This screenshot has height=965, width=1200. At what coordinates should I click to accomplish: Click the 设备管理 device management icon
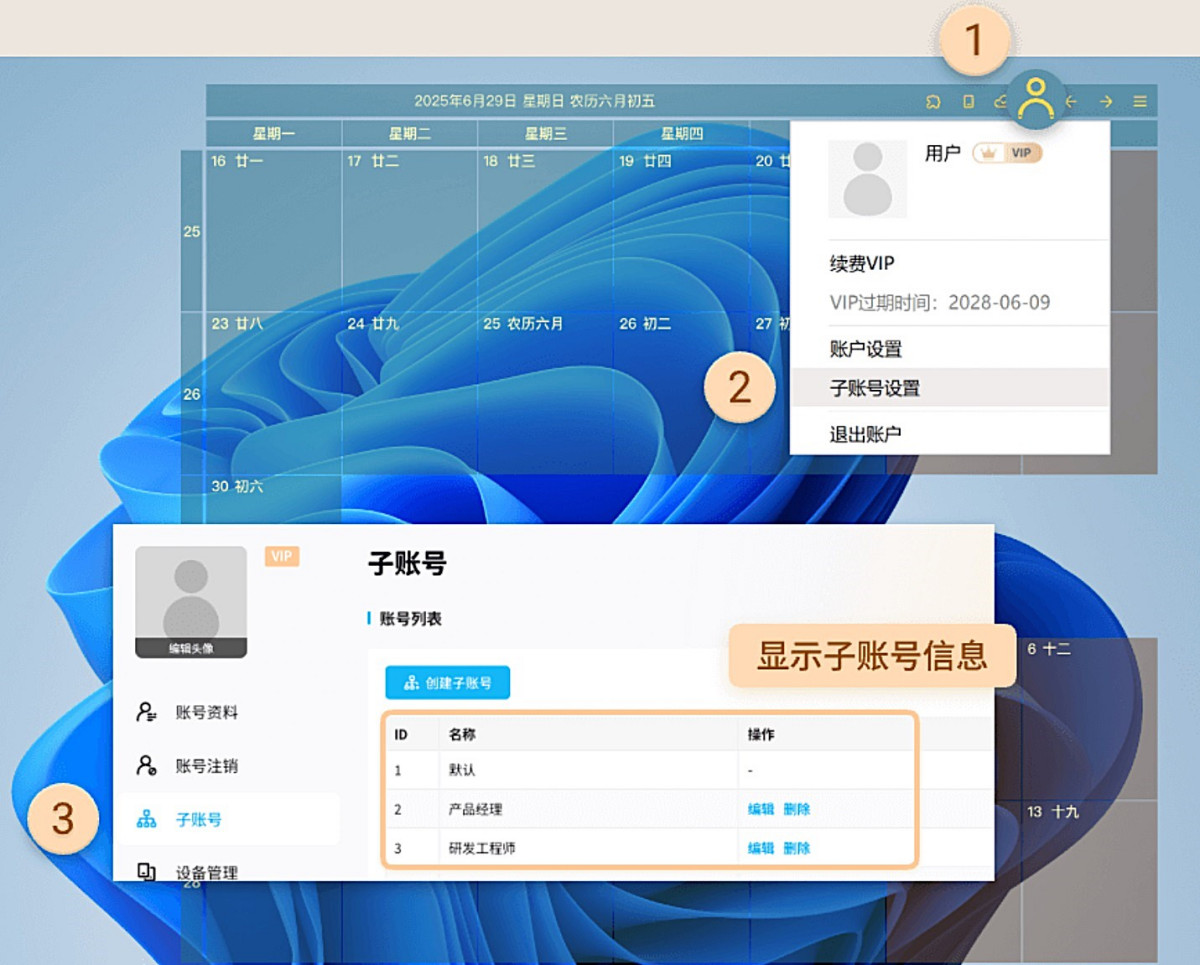tap(147, 871)
